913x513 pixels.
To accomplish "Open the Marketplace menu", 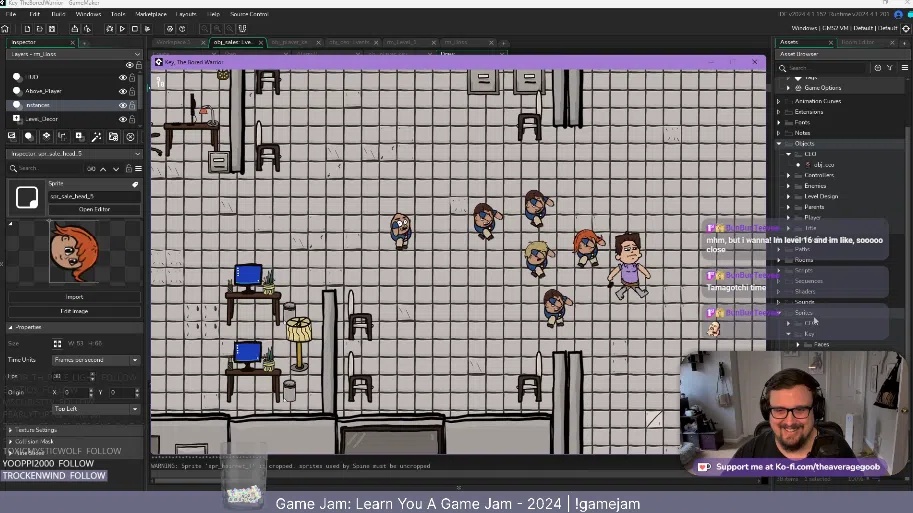I will point(151,14).
